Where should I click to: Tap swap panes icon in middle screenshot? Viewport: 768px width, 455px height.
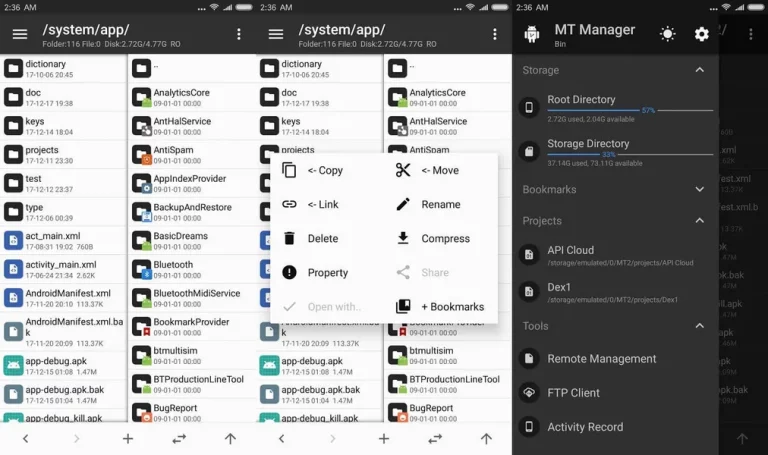tap(435, 439)
